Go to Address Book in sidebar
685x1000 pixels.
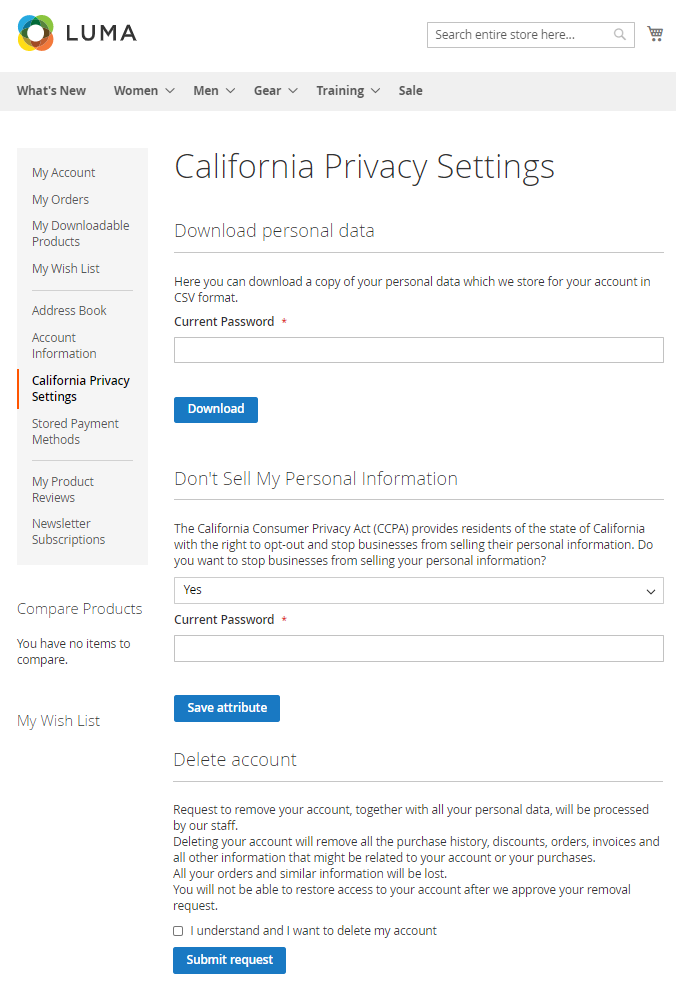pos(69,311)
